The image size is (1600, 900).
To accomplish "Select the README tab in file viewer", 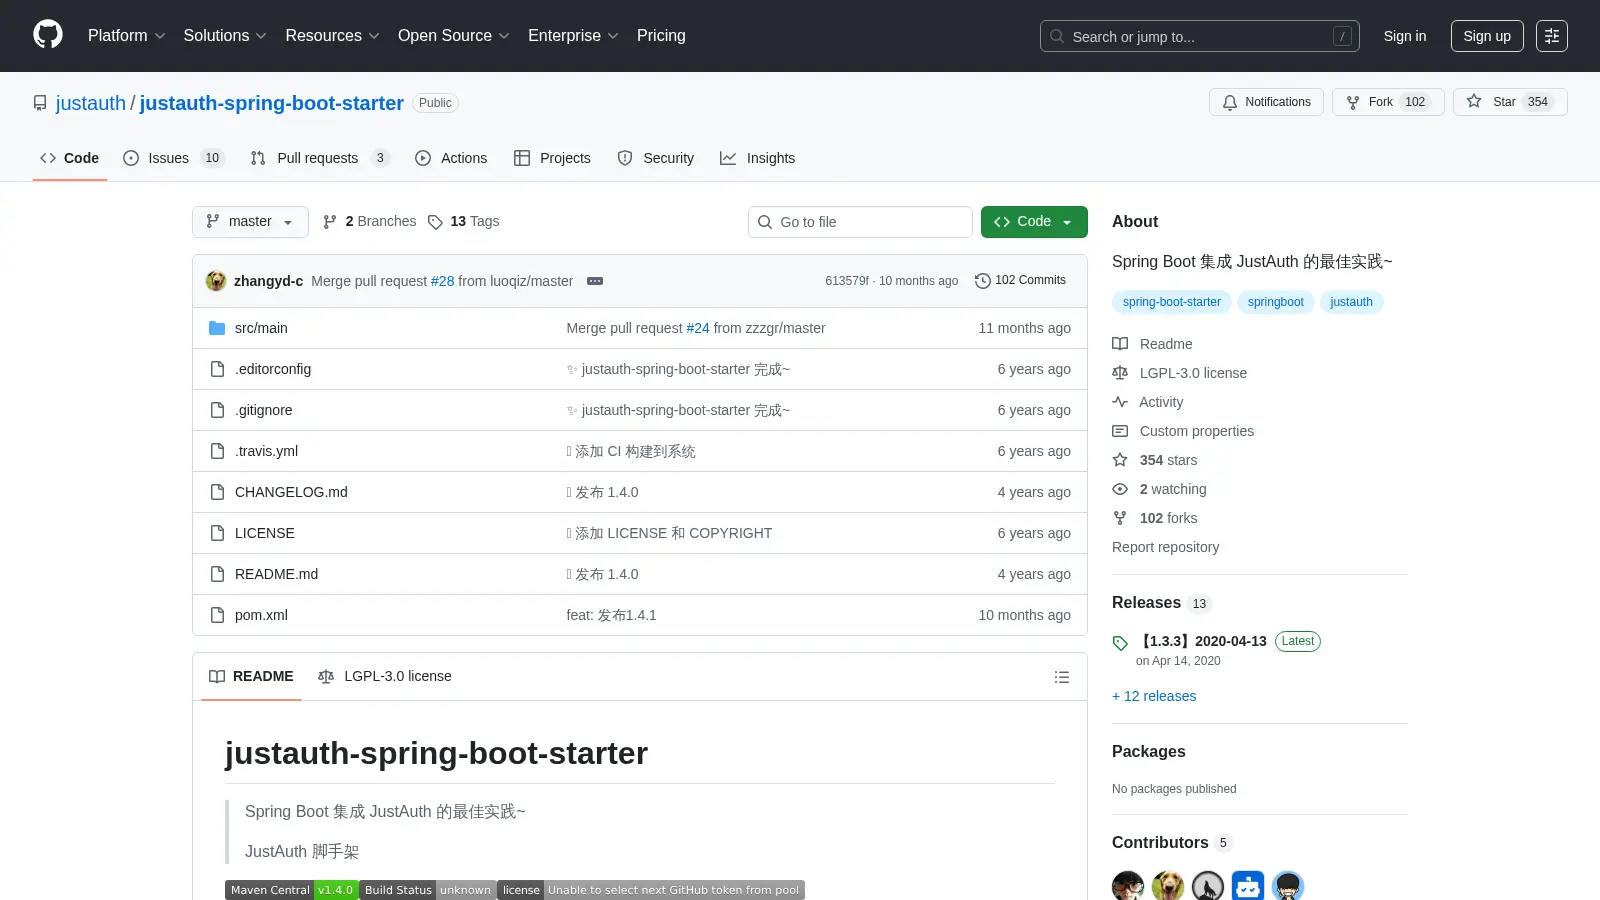I will pyautogui.click(x=251, y=677).
